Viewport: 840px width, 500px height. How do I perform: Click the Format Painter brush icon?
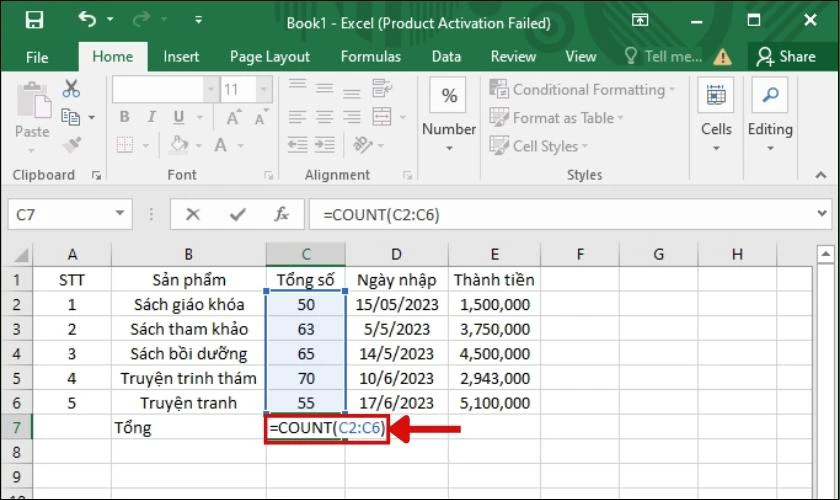tap(72, 145)
